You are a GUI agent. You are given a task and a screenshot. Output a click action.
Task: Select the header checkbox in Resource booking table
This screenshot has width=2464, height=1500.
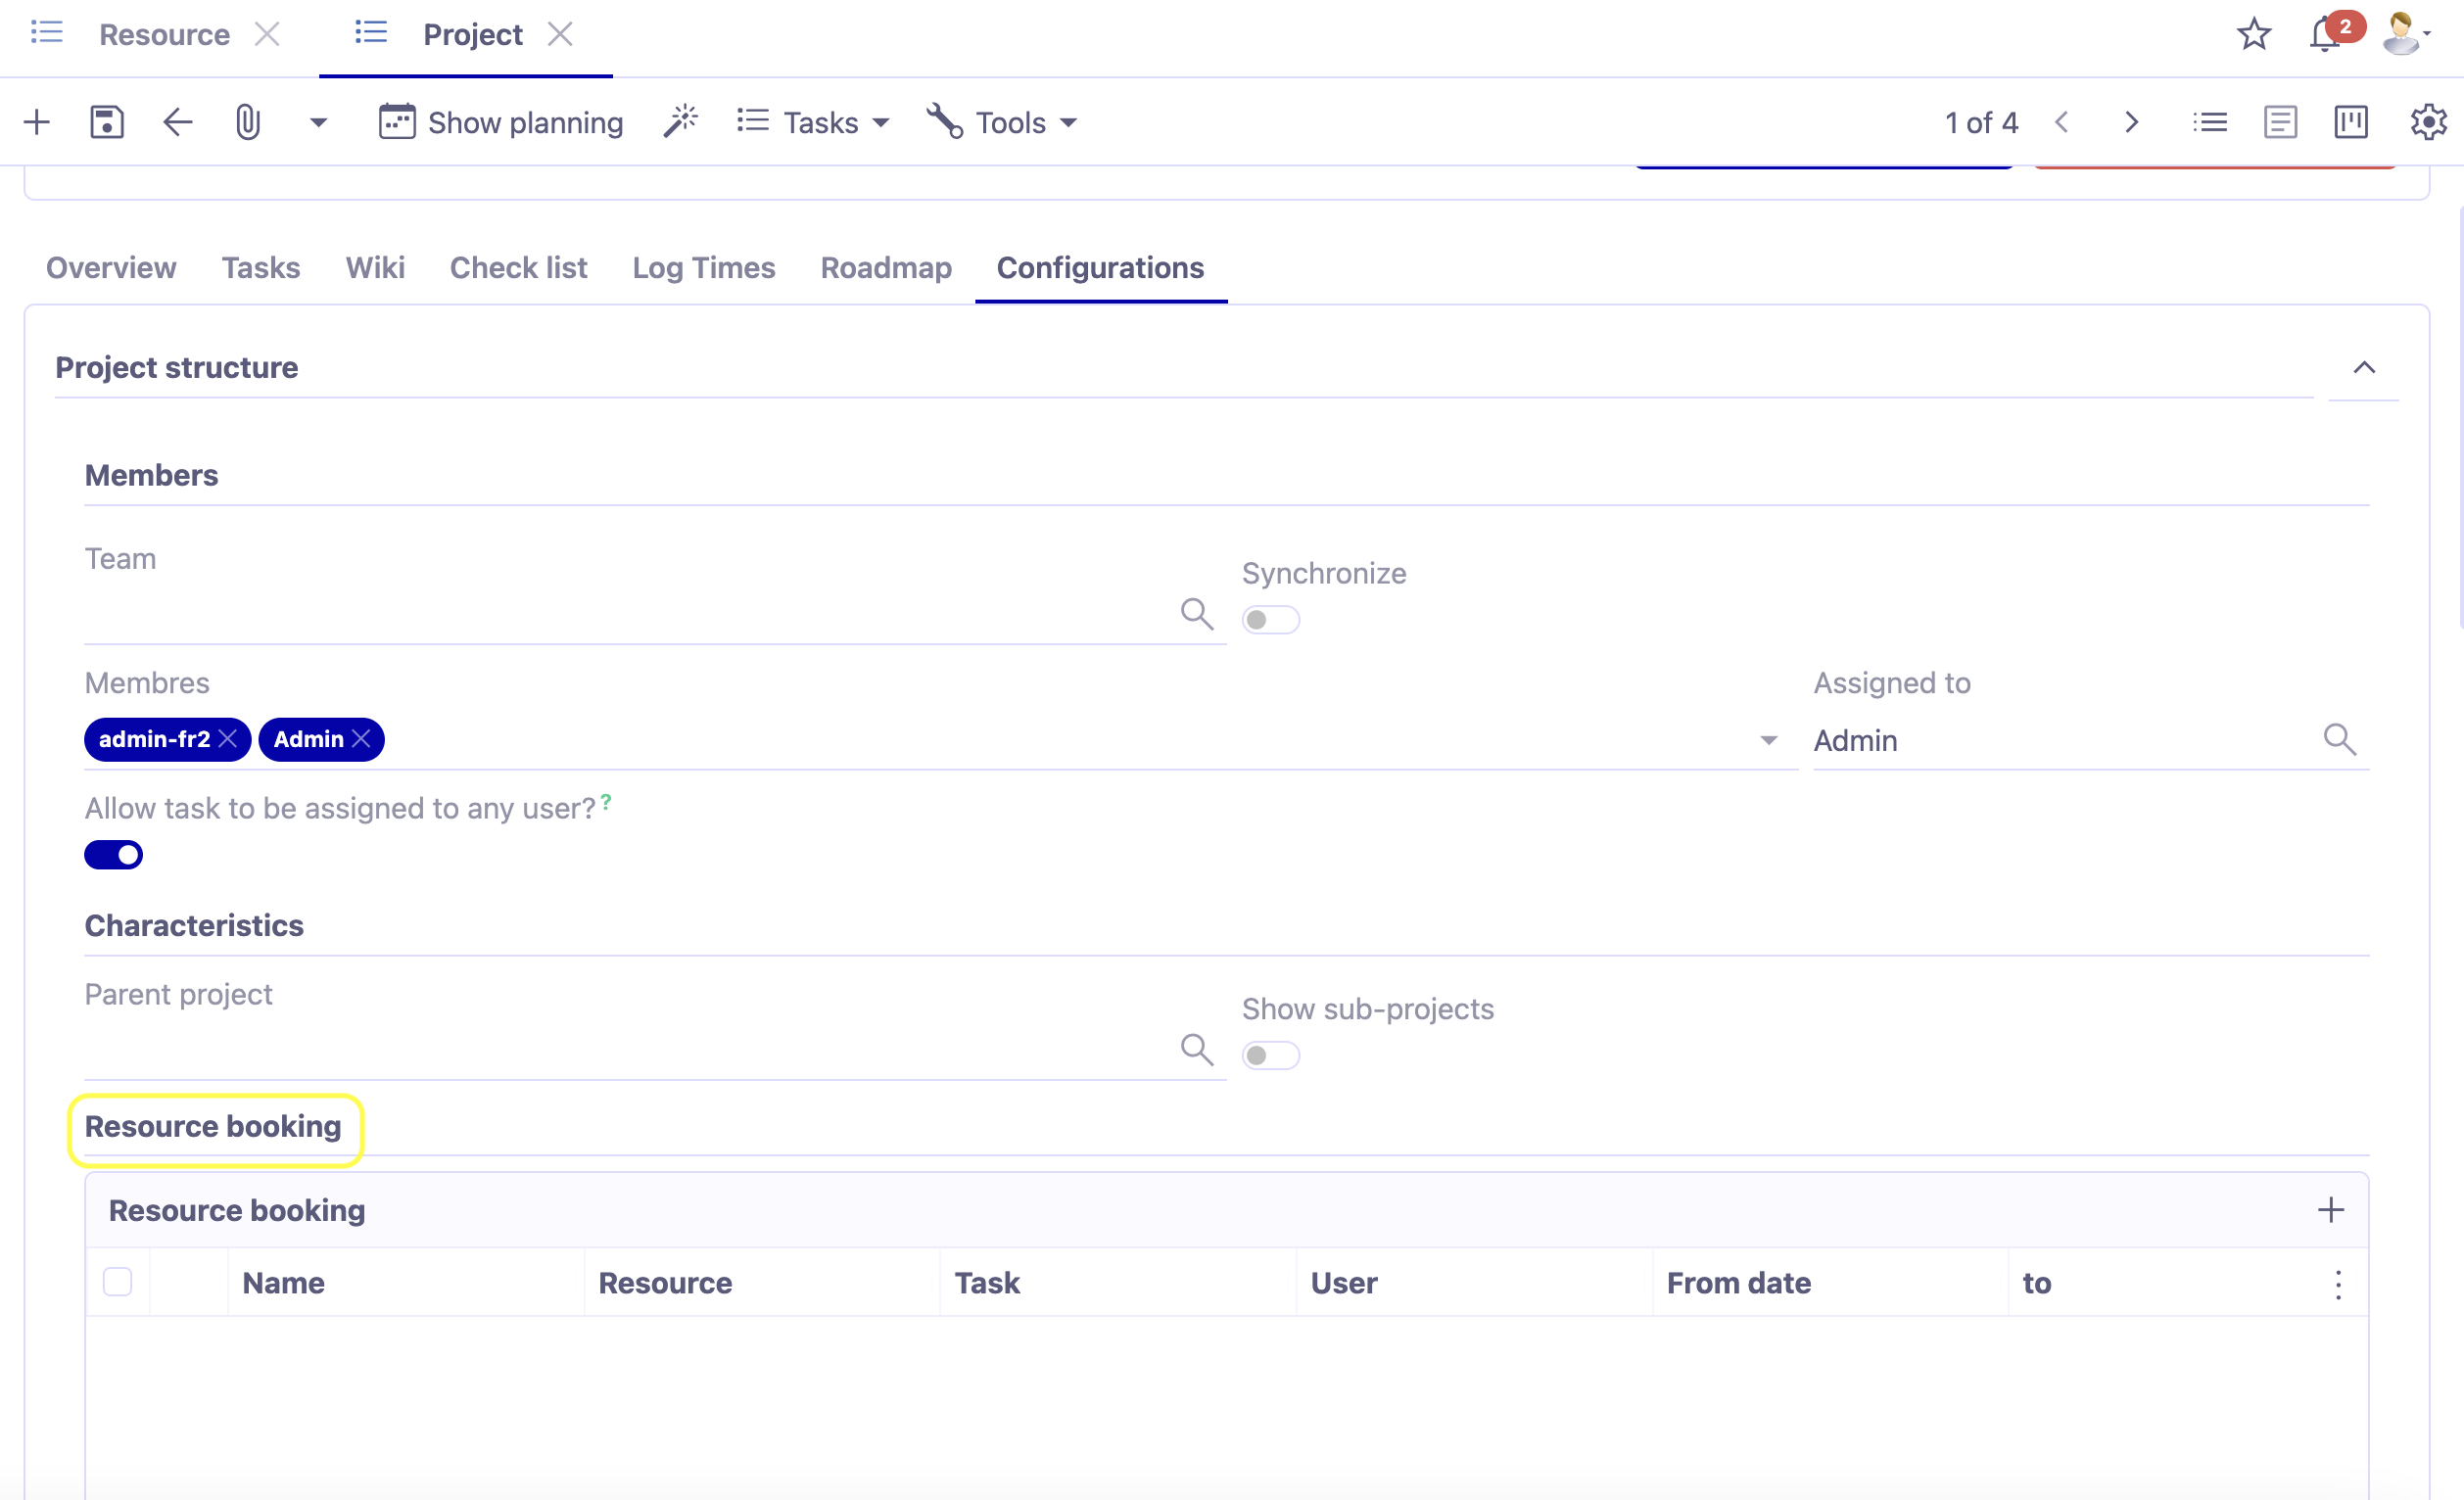117,1281
